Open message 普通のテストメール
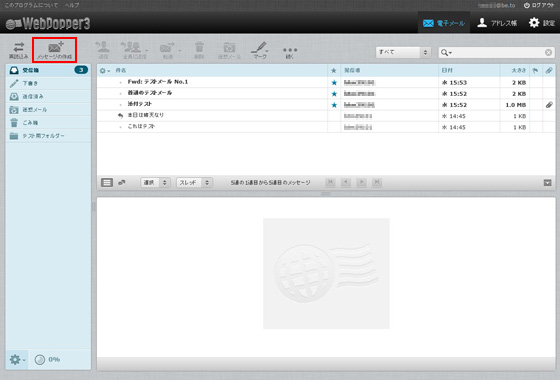560x380 pixels. [x=150, y=93]
